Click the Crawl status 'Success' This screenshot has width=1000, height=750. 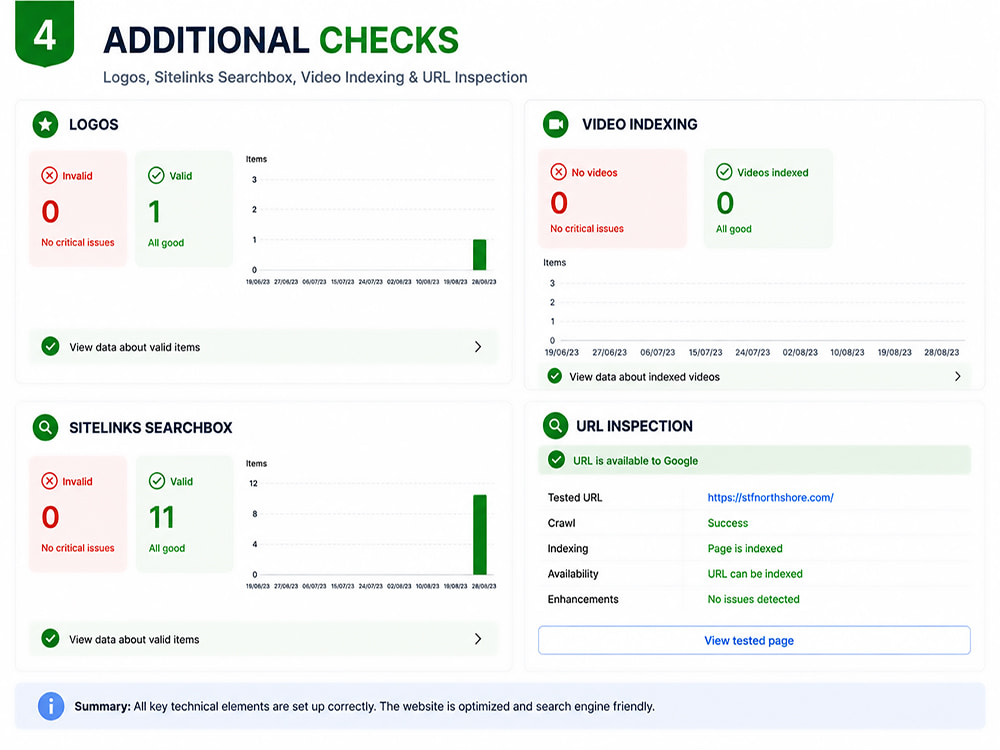728,523
